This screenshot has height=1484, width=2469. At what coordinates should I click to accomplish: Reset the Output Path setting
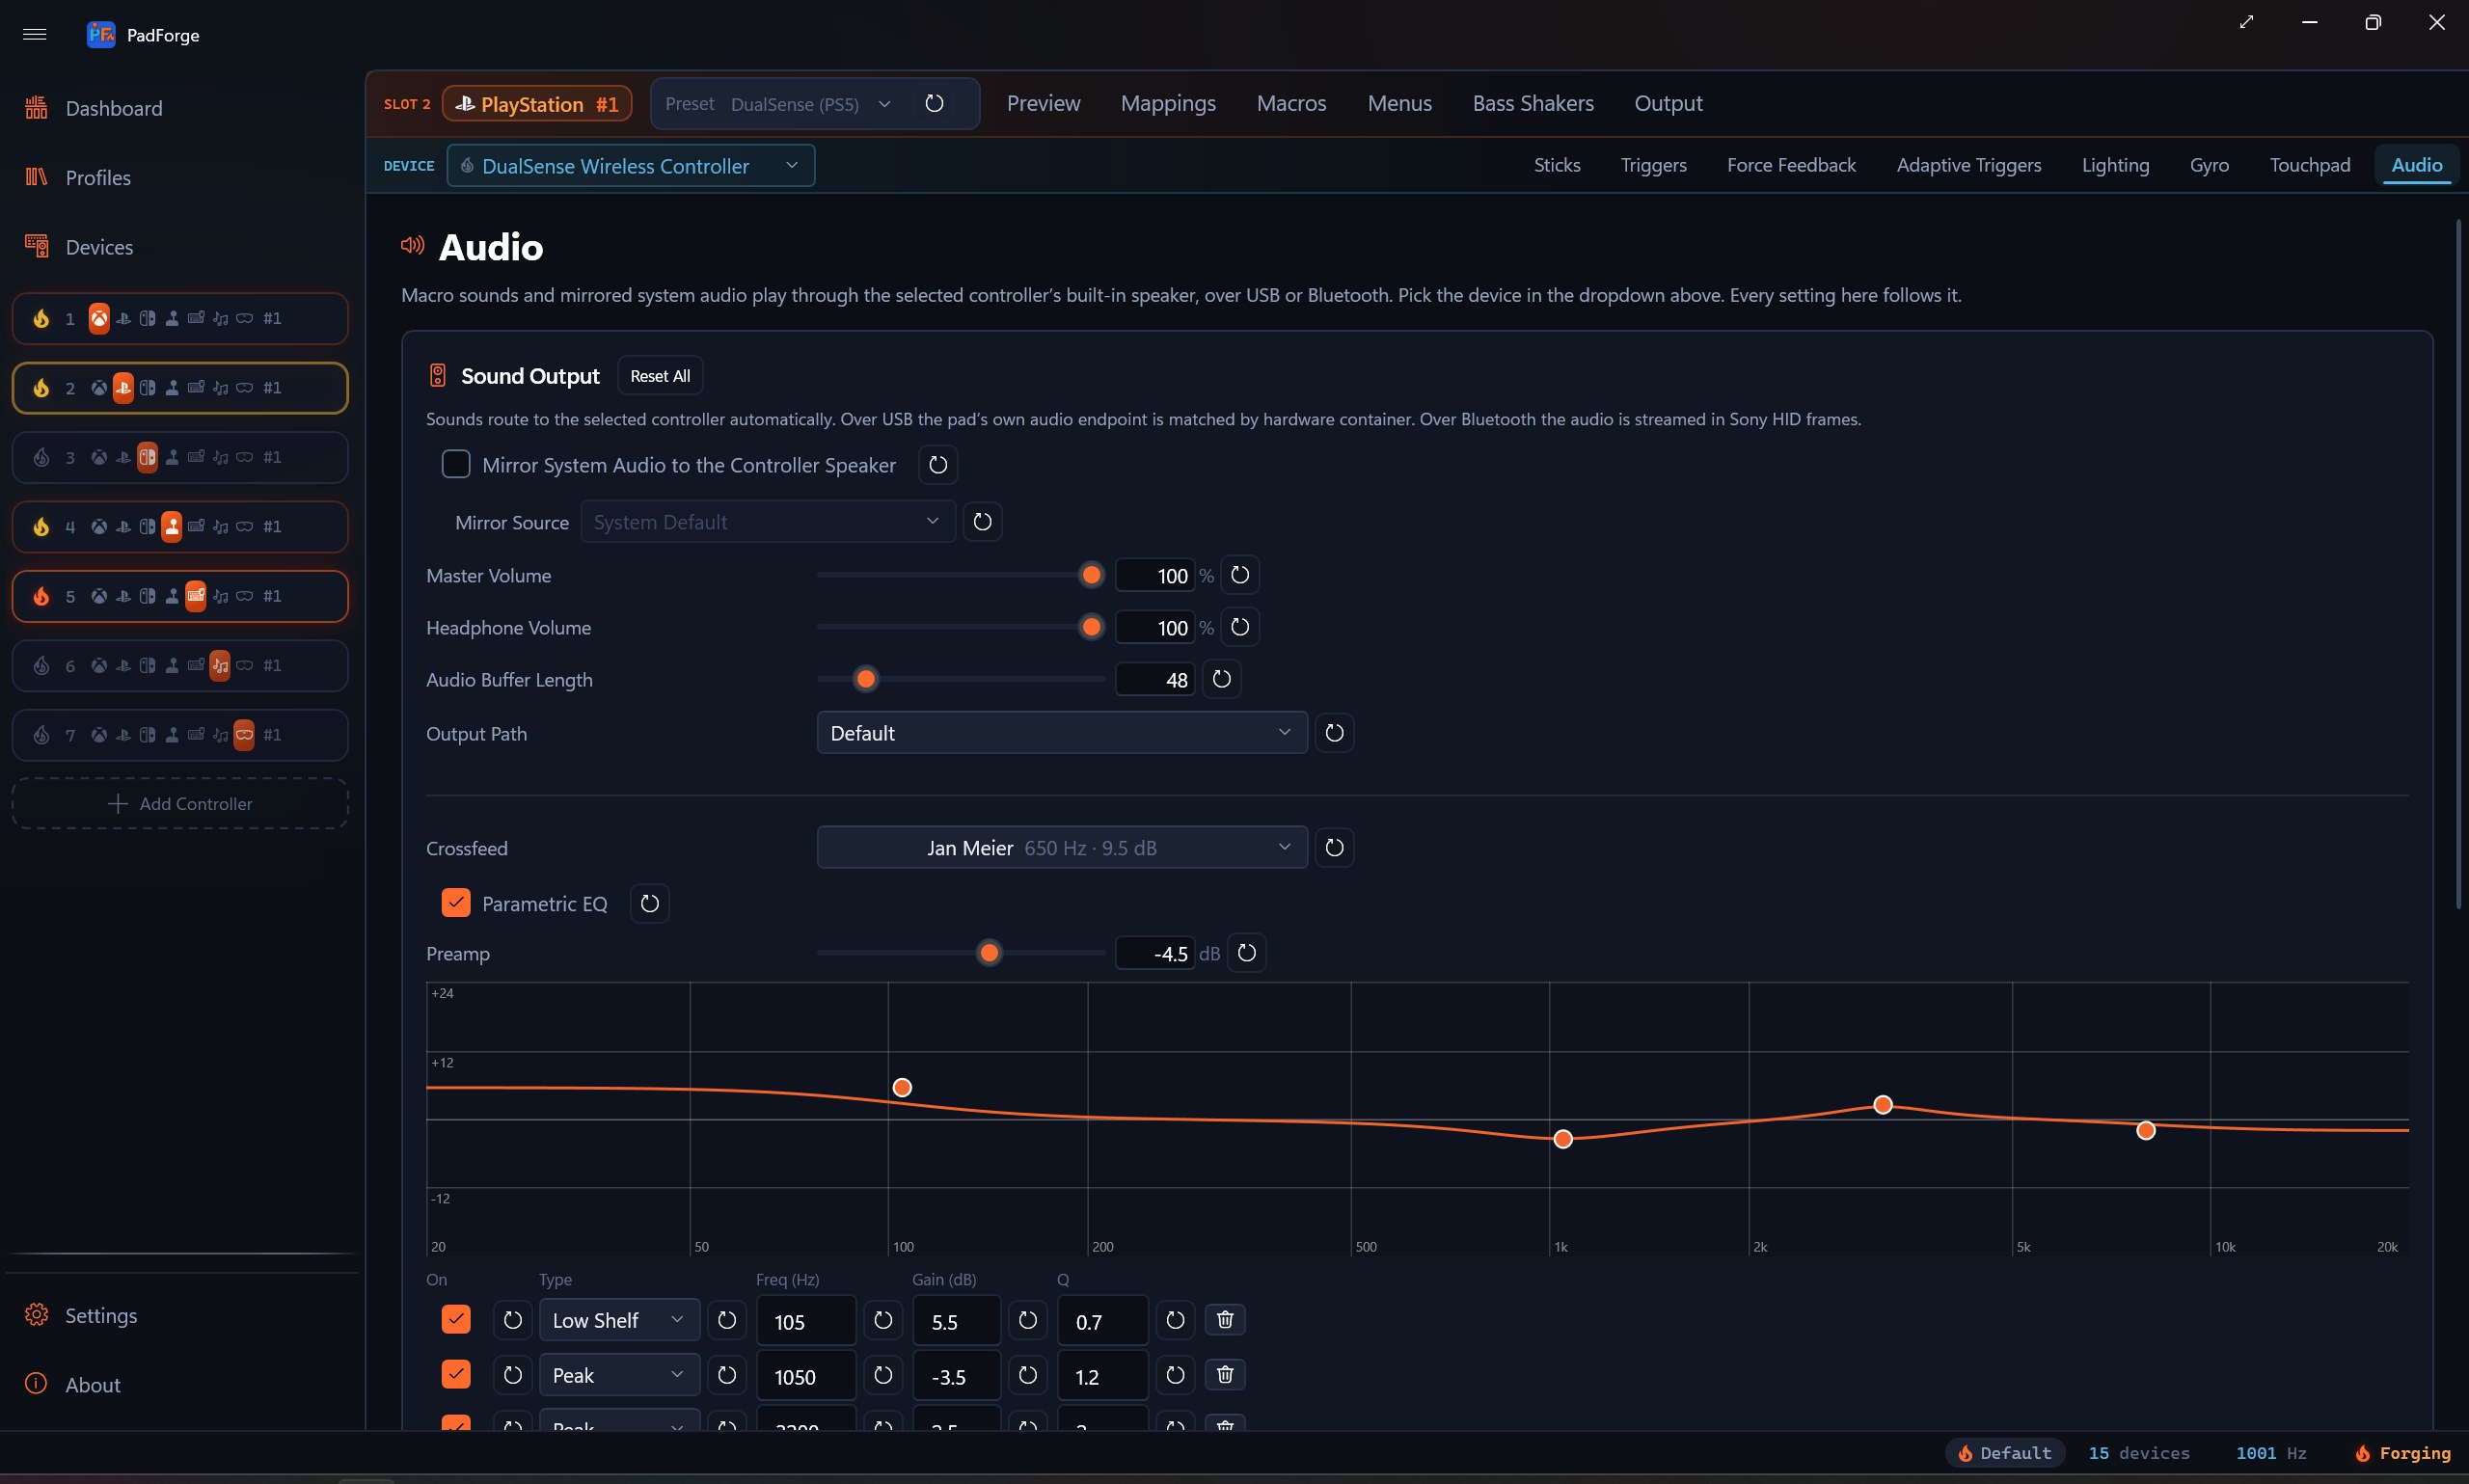point(1334,733)
